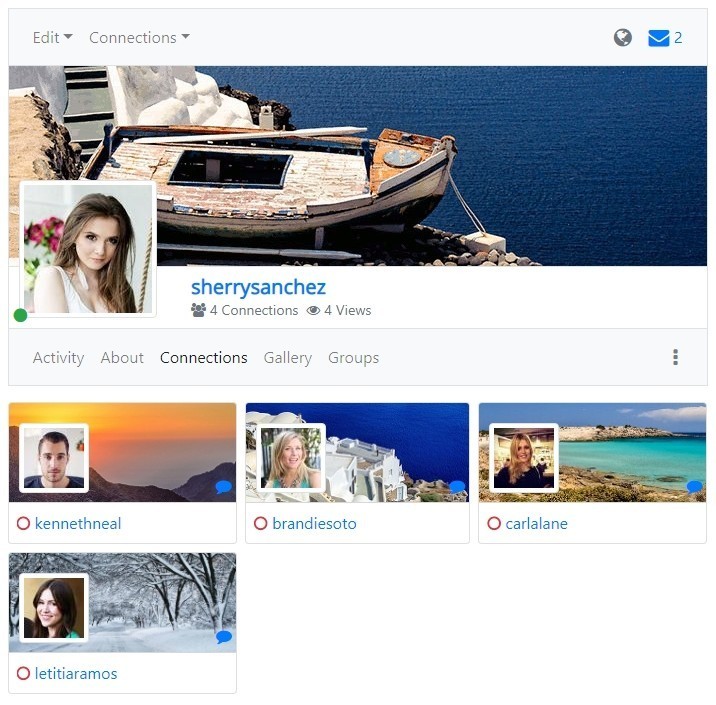Click the chat bubble on letitiaramos's card
Screen dimensions: 716x705
point(223,637)
